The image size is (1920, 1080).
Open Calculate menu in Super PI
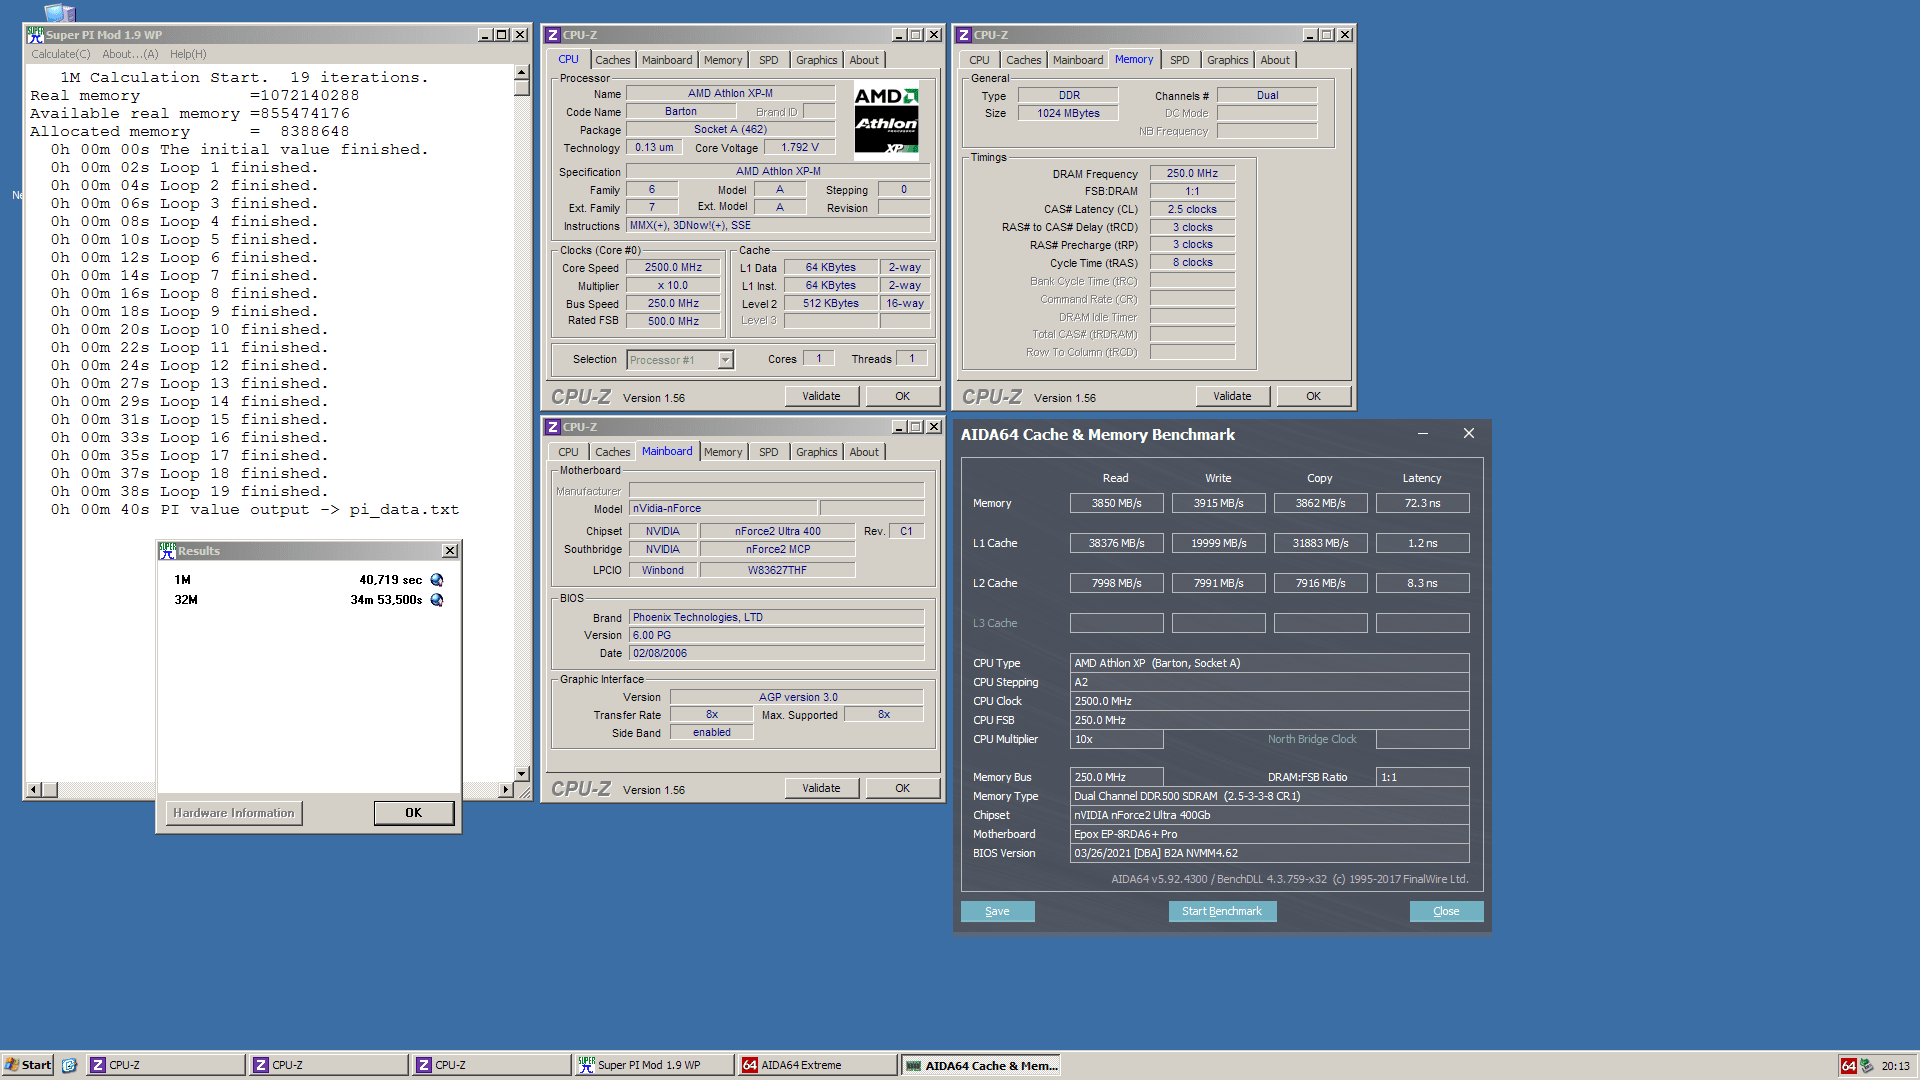pyautogui.click(x=60, y=54)
